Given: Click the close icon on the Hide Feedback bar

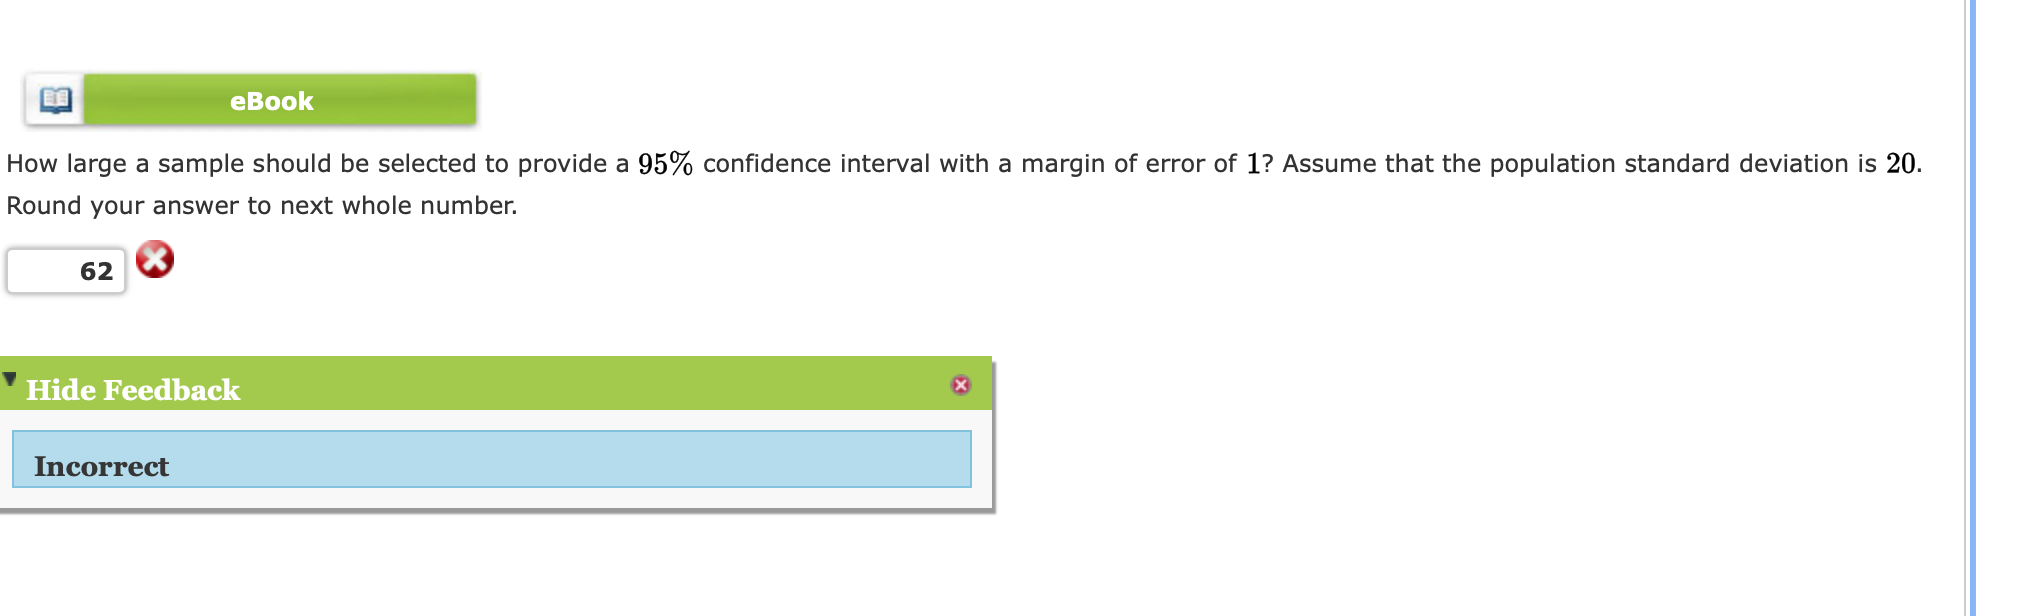Looking at the screenshot, I should coord(961,385).
